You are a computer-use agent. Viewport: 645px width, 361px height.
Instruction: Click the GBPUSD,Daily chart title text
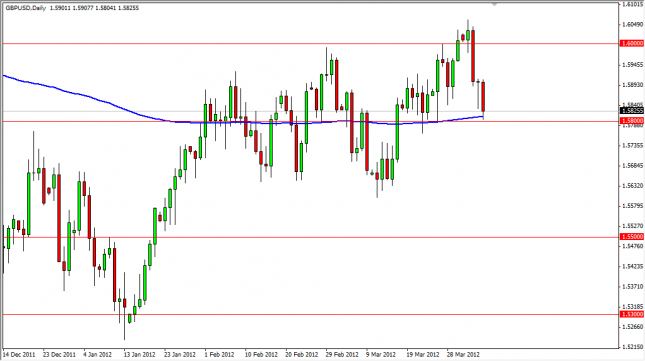pos(26,8)
